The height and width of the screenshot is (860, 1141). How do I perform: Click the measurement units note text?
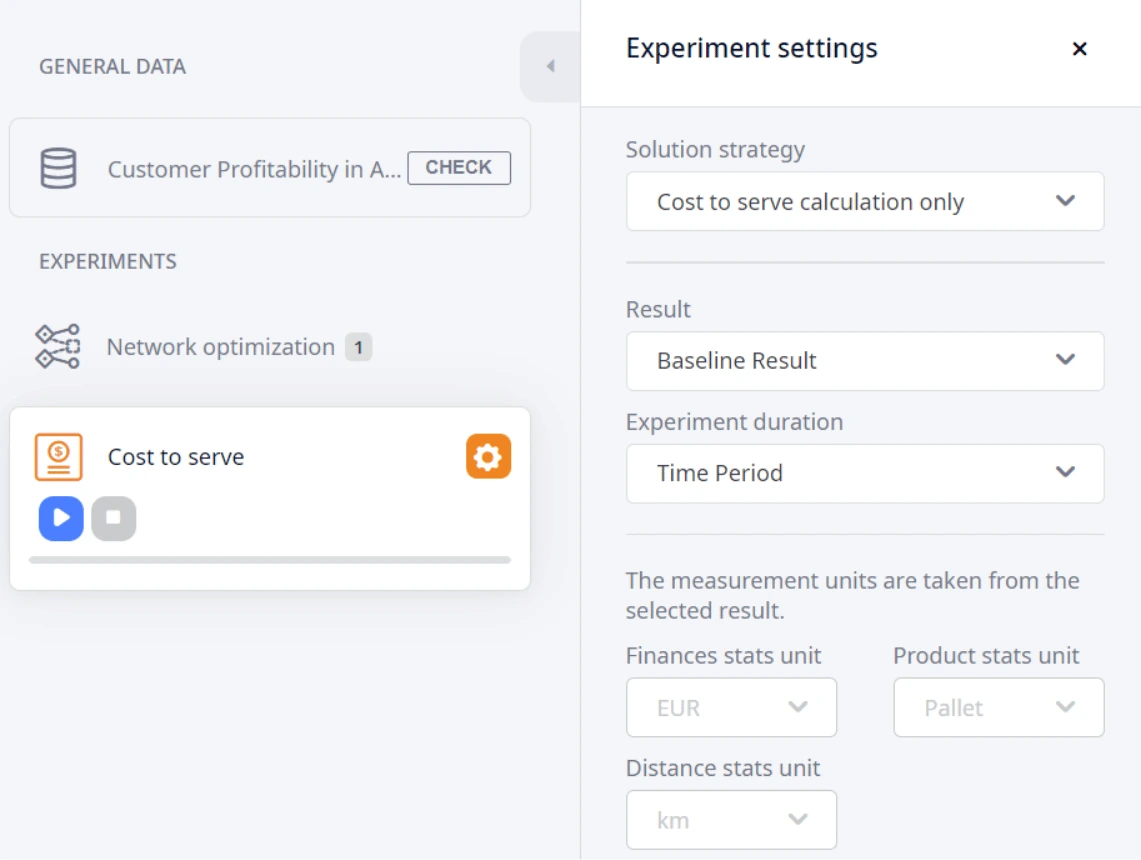852,595
